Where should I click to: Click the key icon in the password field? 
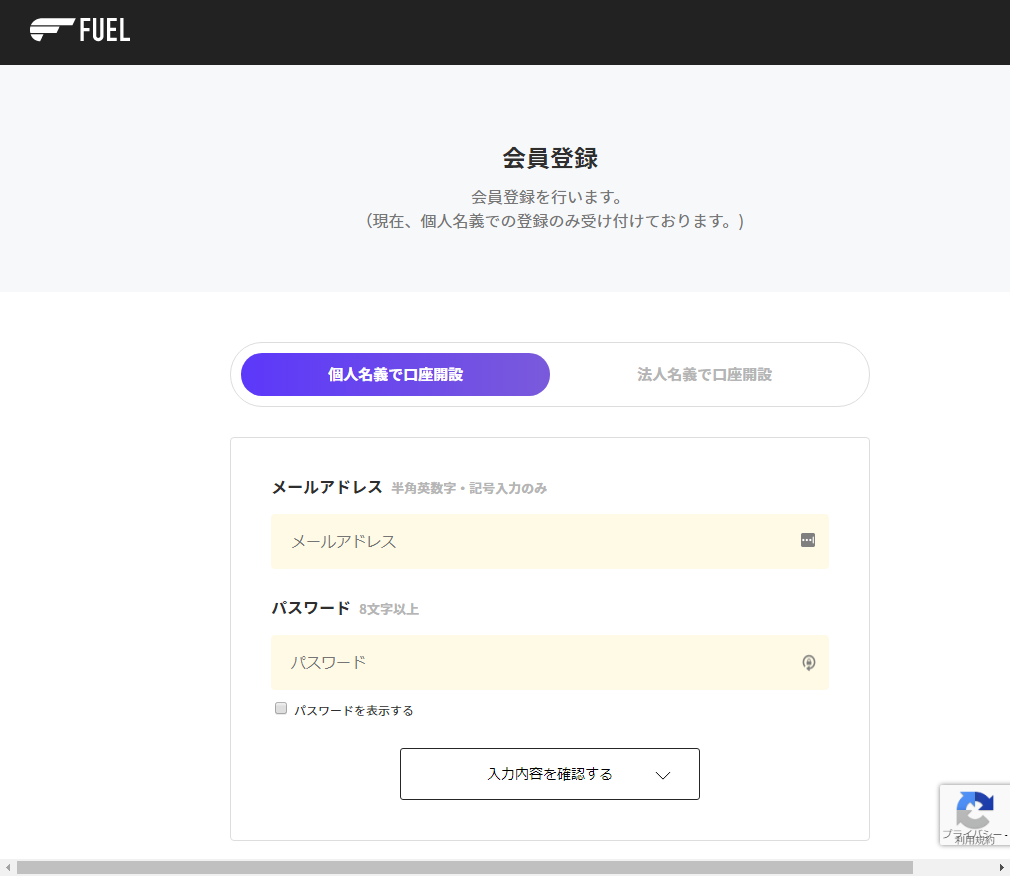pyautogui.click(x=809, y=662)
